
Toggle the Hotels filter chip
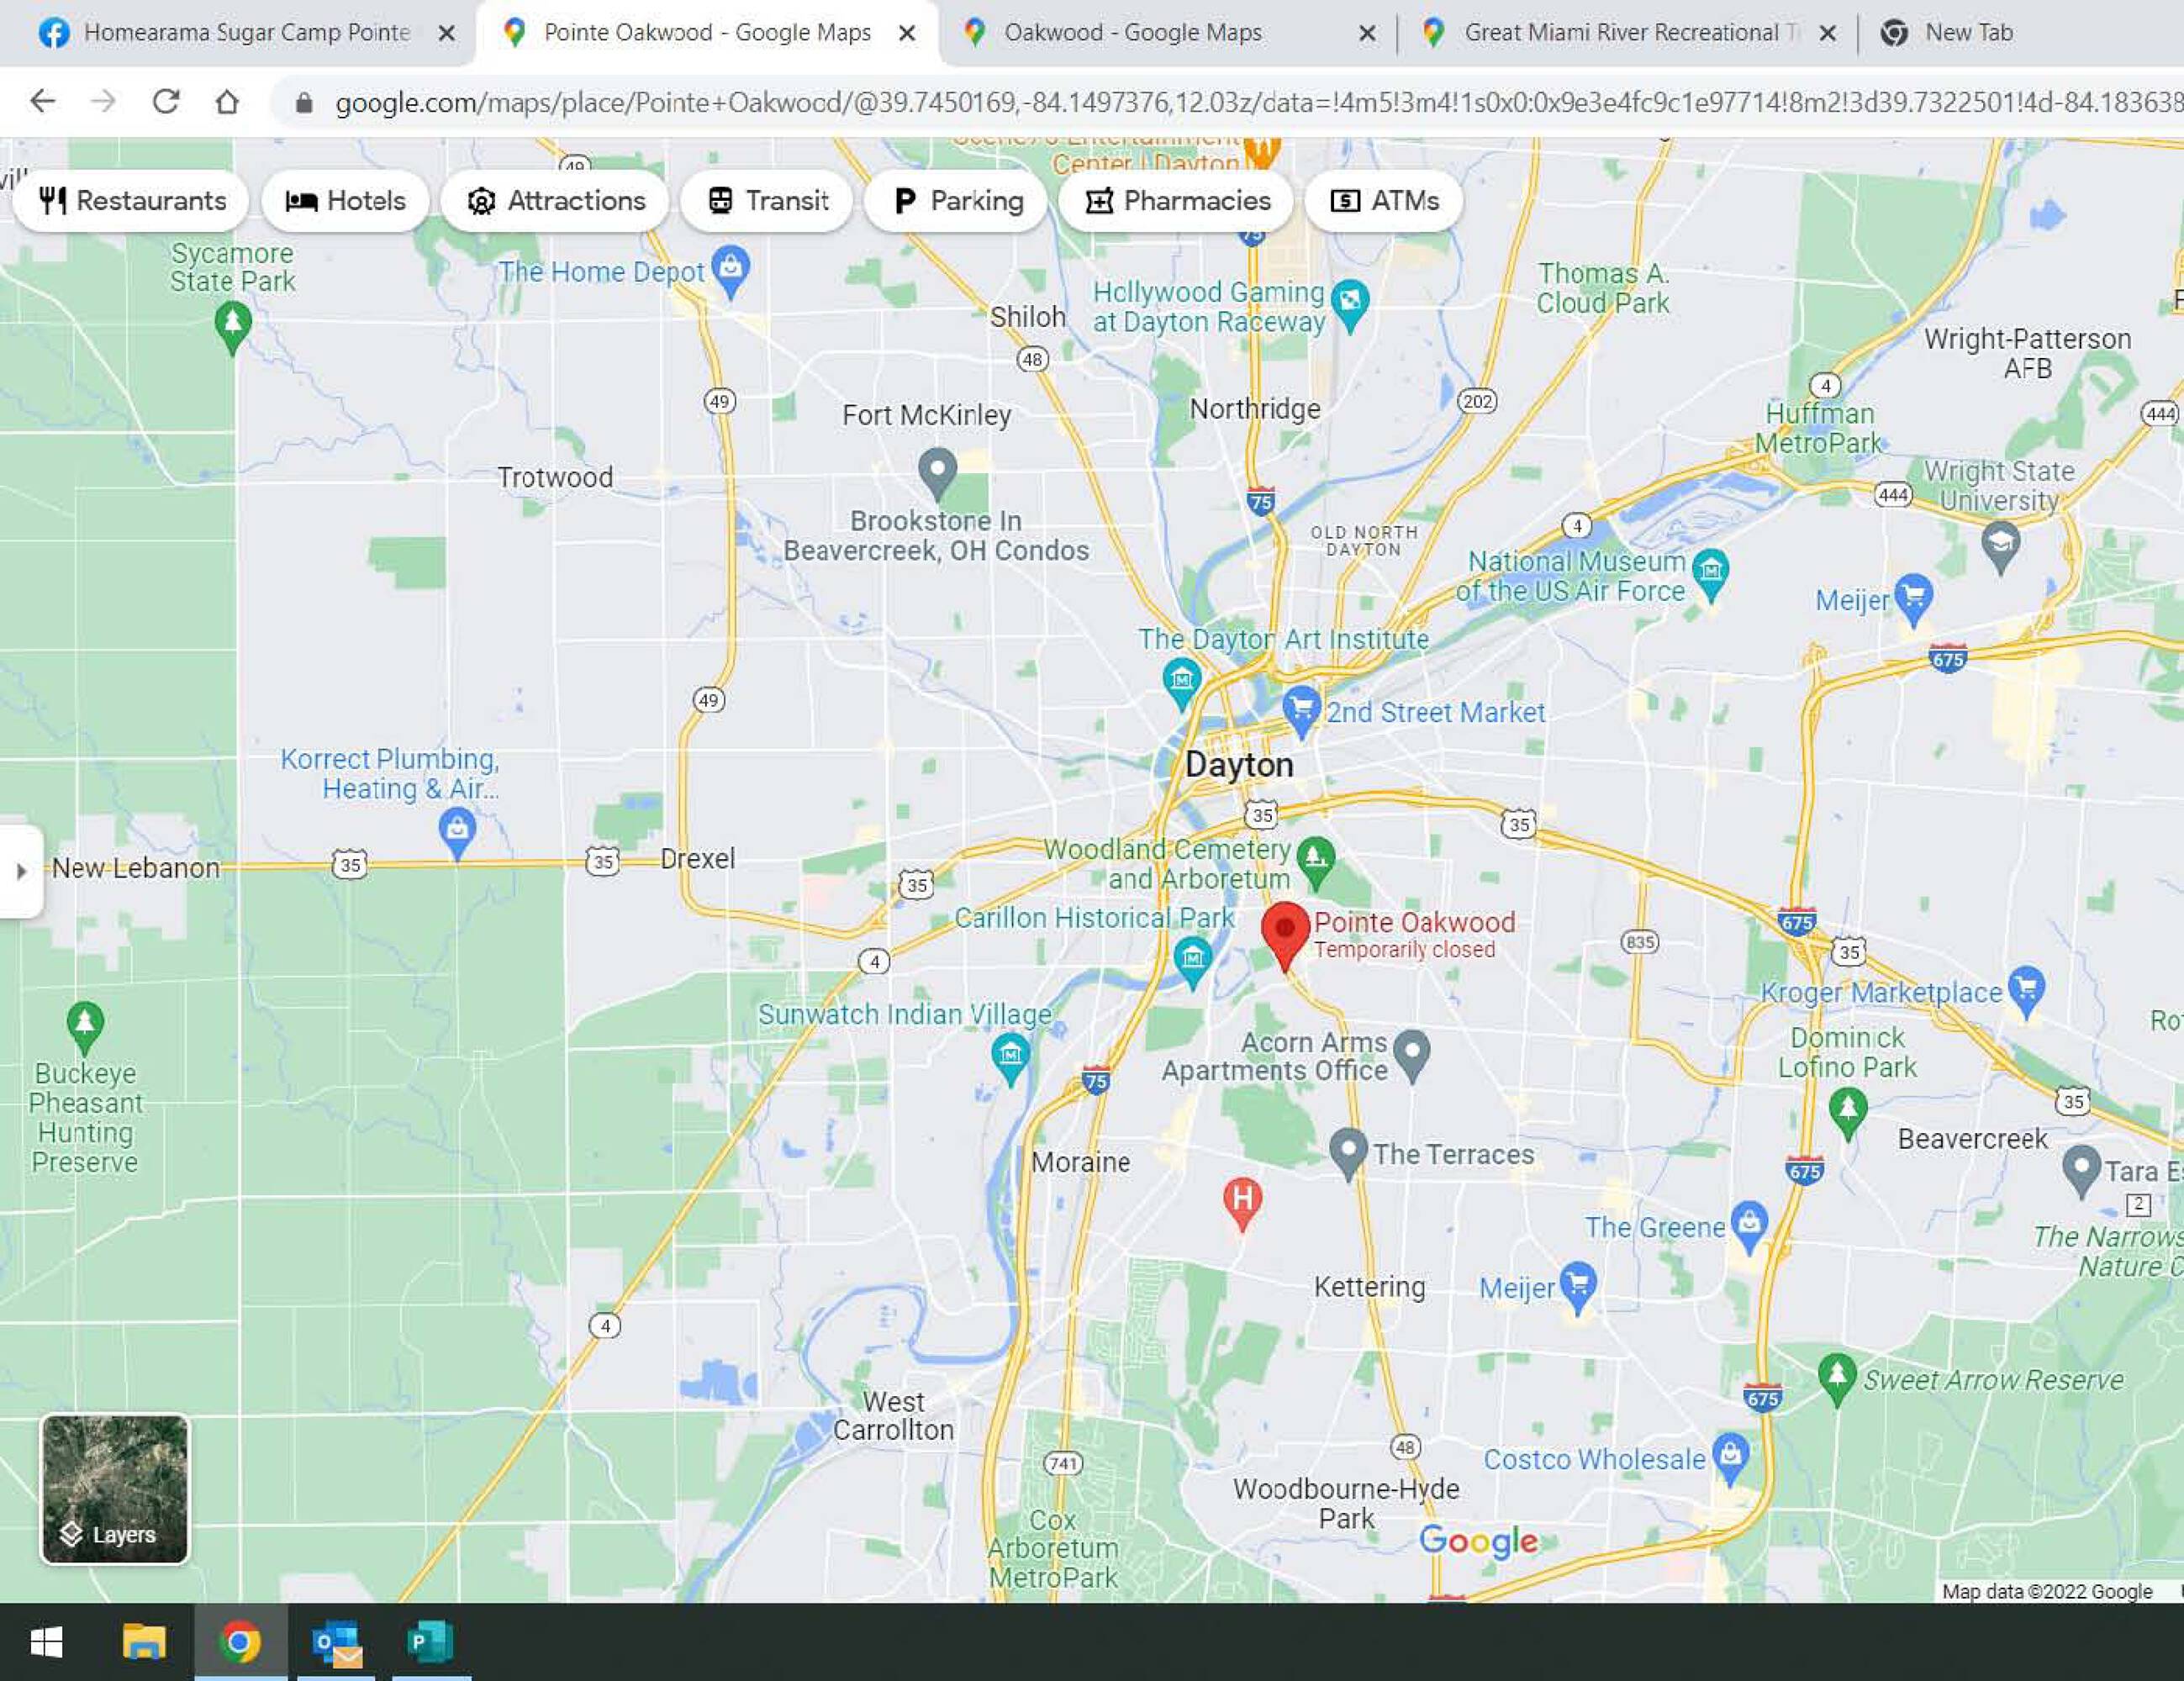point(346,201)
